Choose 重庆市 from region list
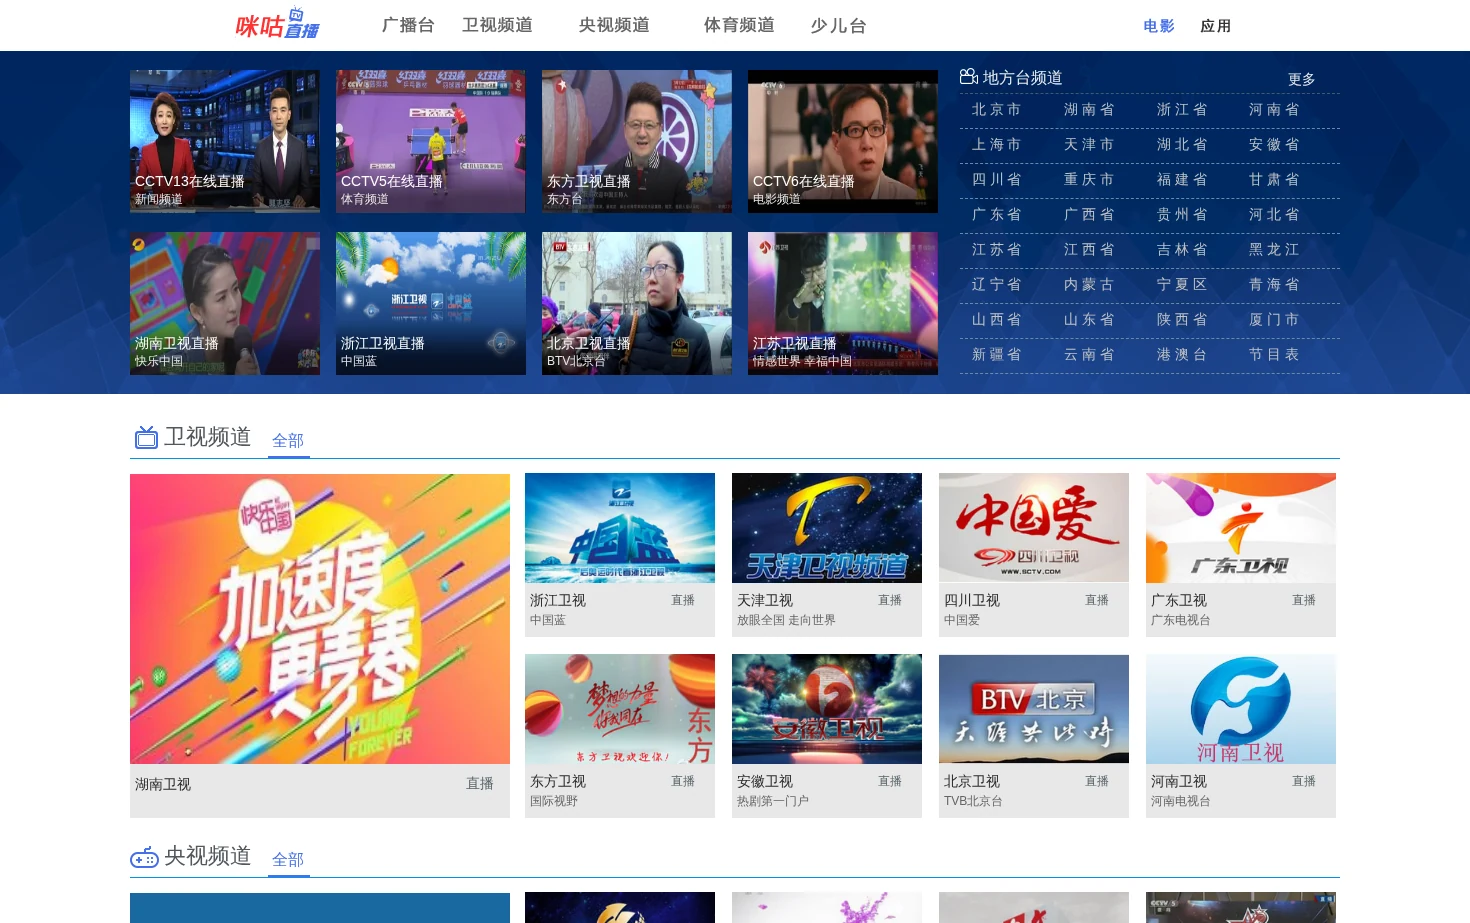 [x=1089, y=180]
